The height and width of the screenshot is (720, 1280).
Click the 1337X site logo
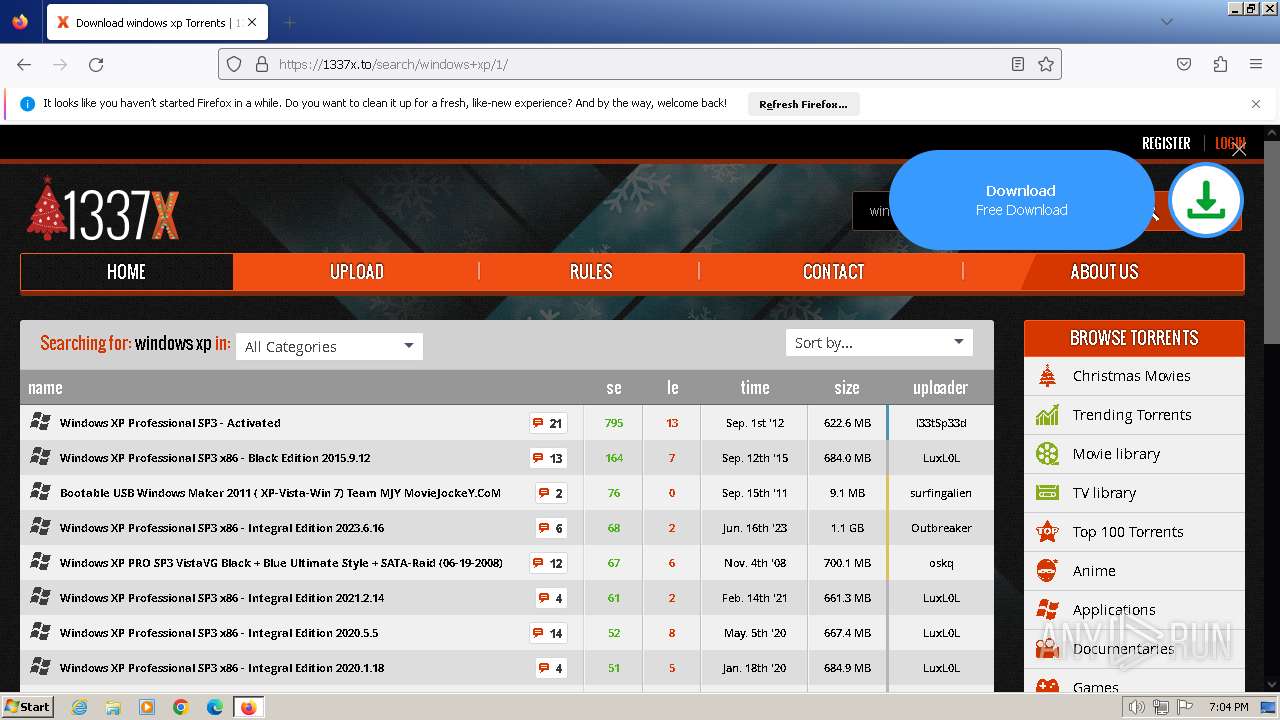click(103, 210)
